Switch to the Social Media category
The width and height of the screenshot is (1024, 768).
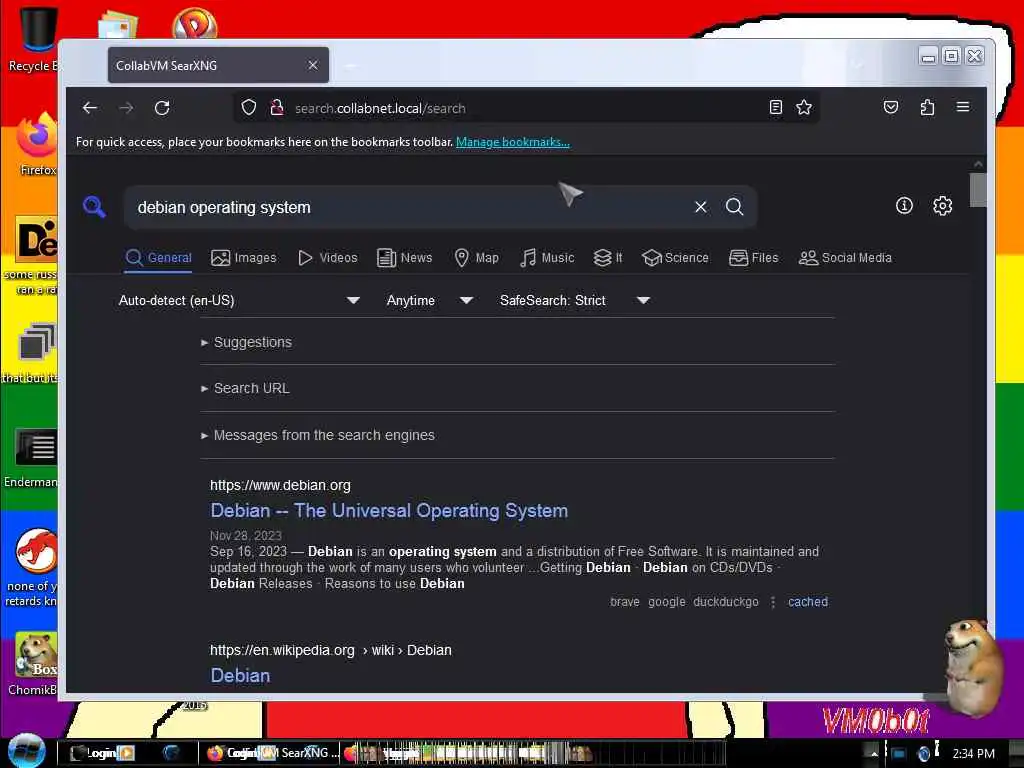coord(845,257)
